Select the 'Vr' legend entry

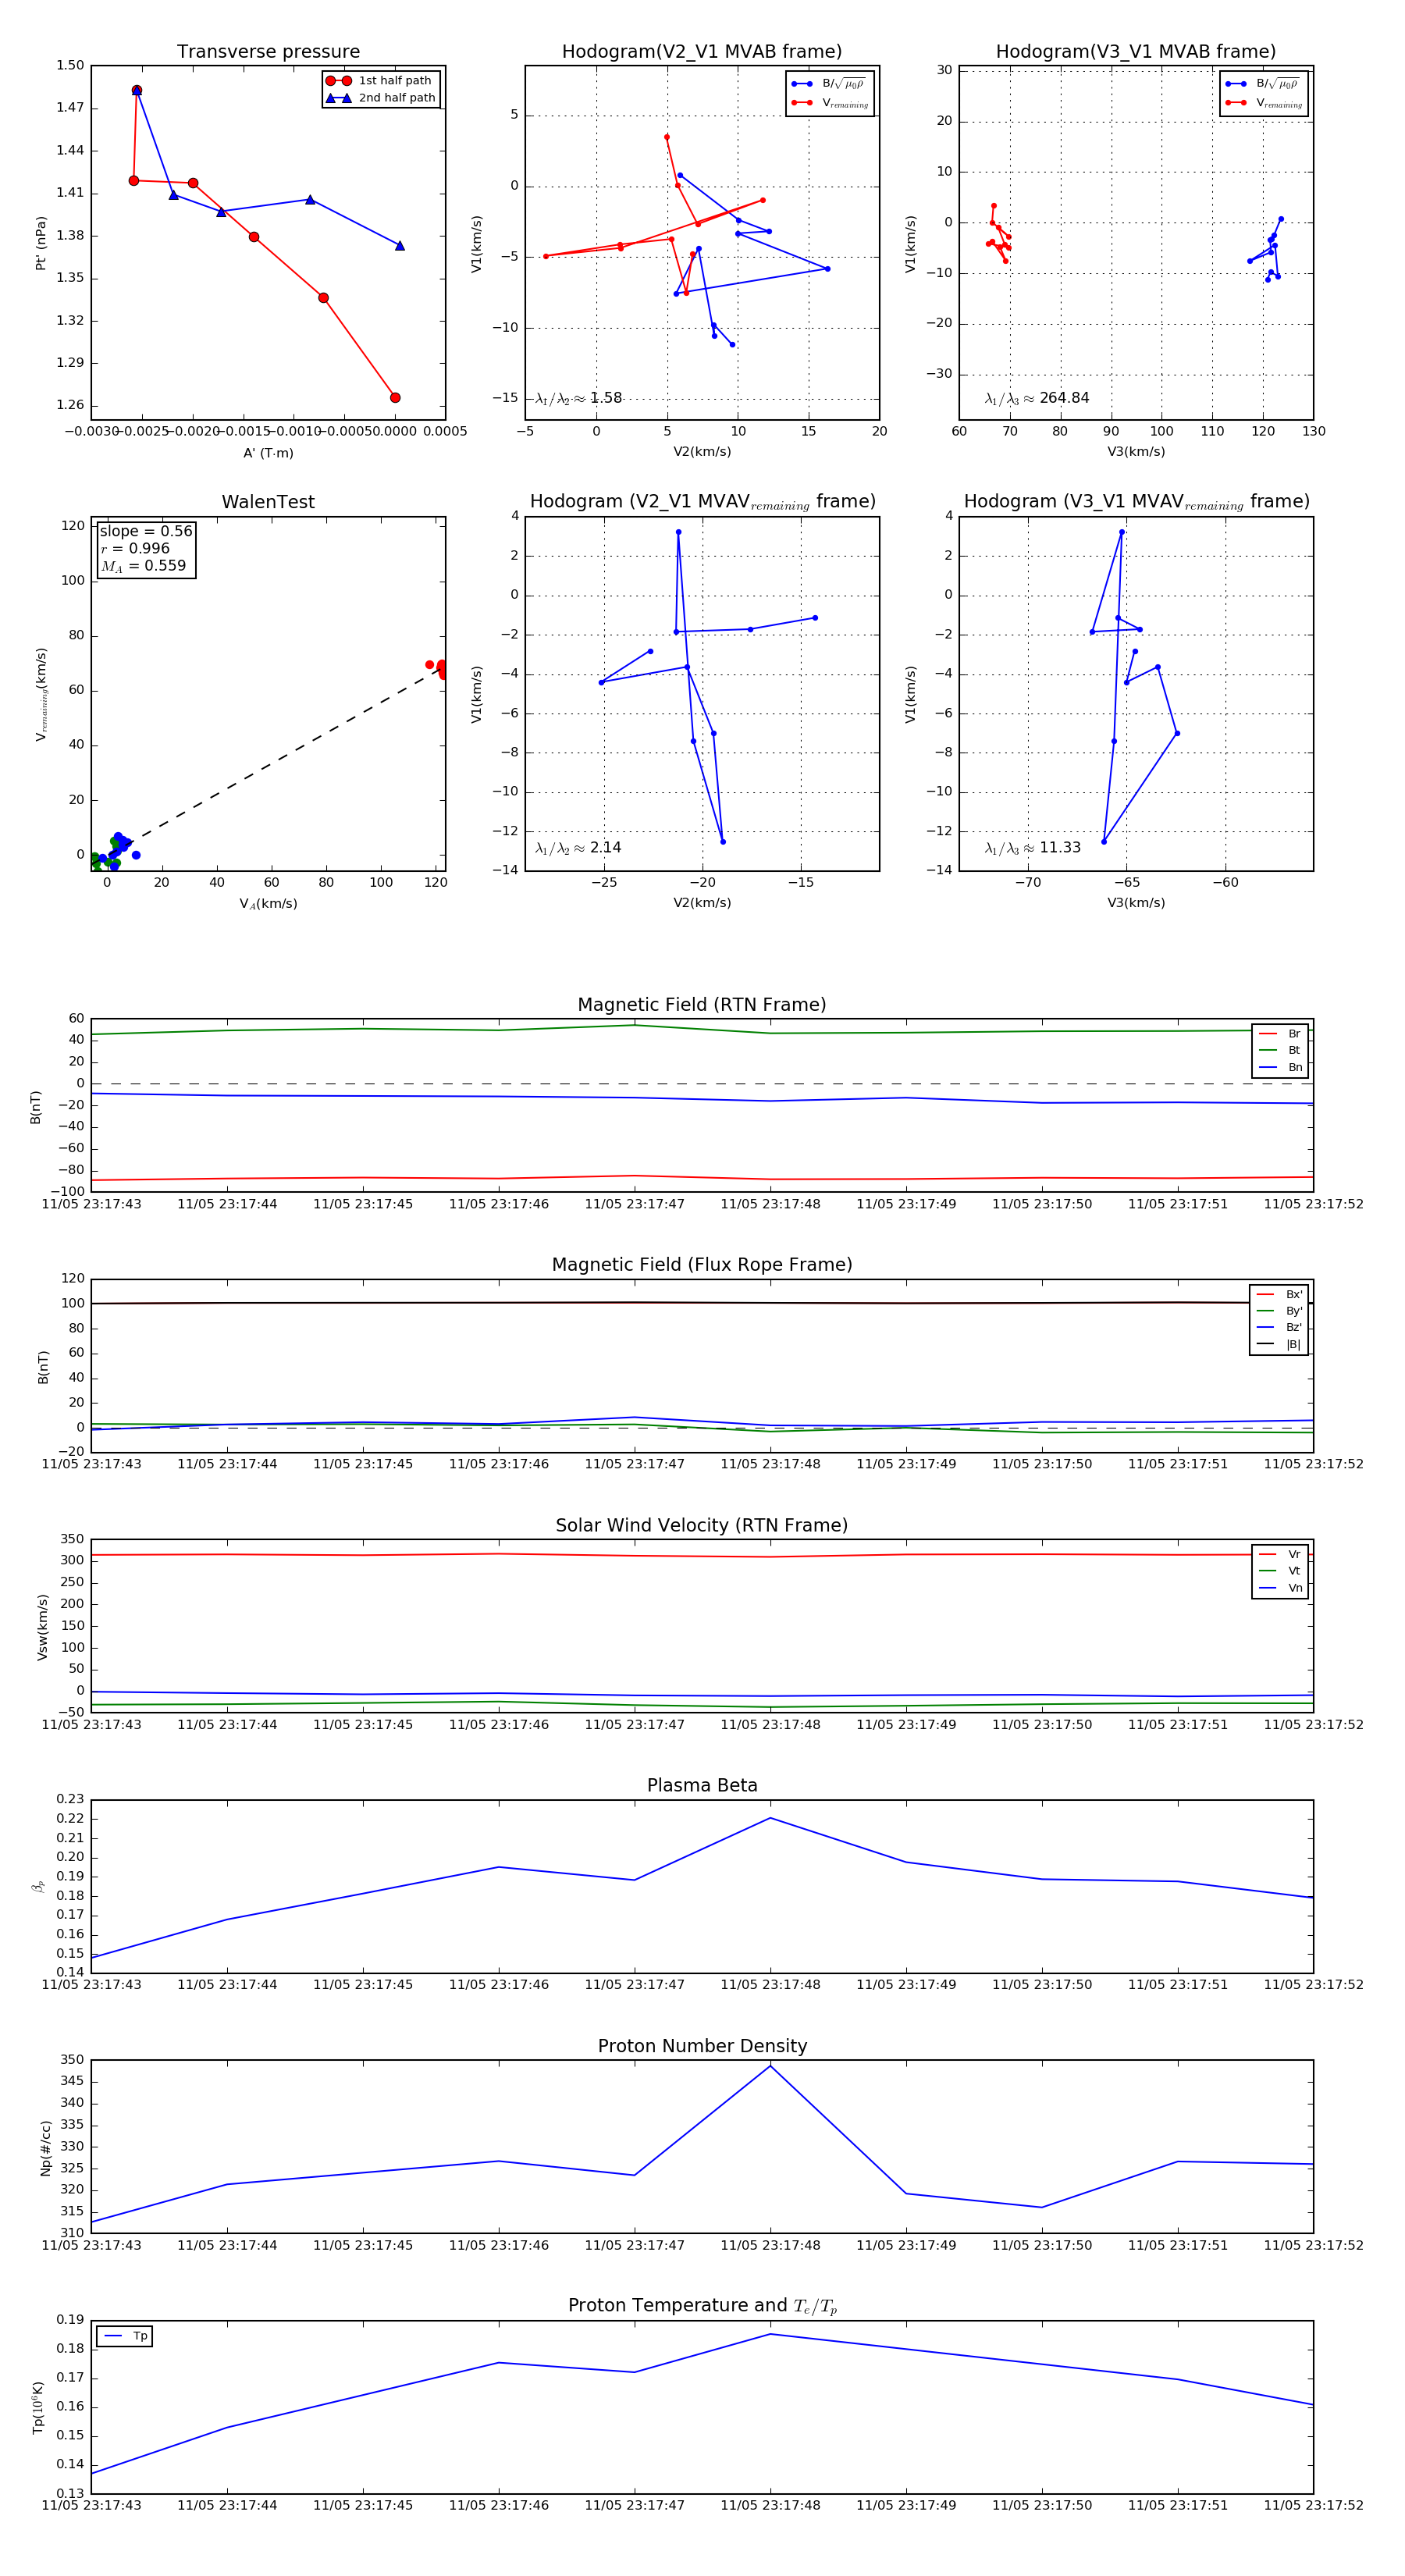(1280, 1554)
